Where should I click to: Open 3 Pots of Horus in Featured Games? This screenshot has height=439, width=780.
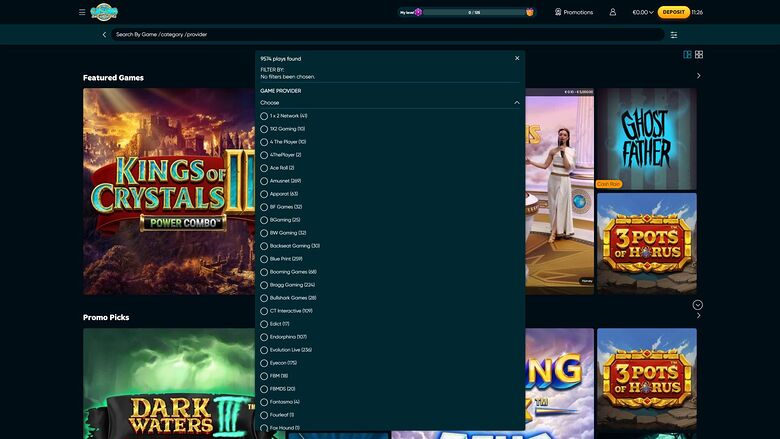[x=647, y=244]
